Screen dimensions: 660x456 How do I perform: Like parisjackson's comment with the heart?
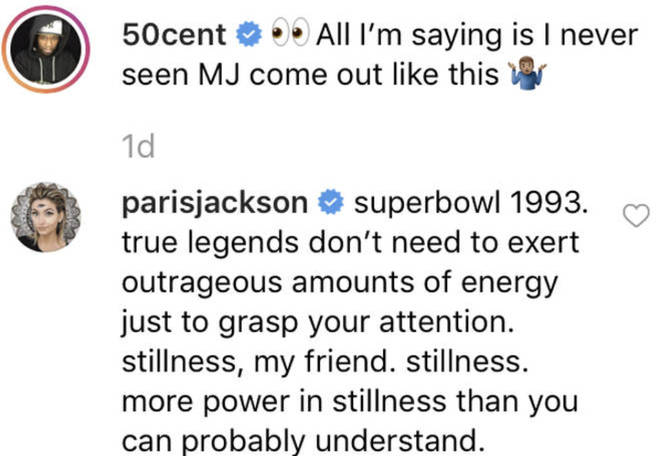pyautogui.click(x=636, y=215)
